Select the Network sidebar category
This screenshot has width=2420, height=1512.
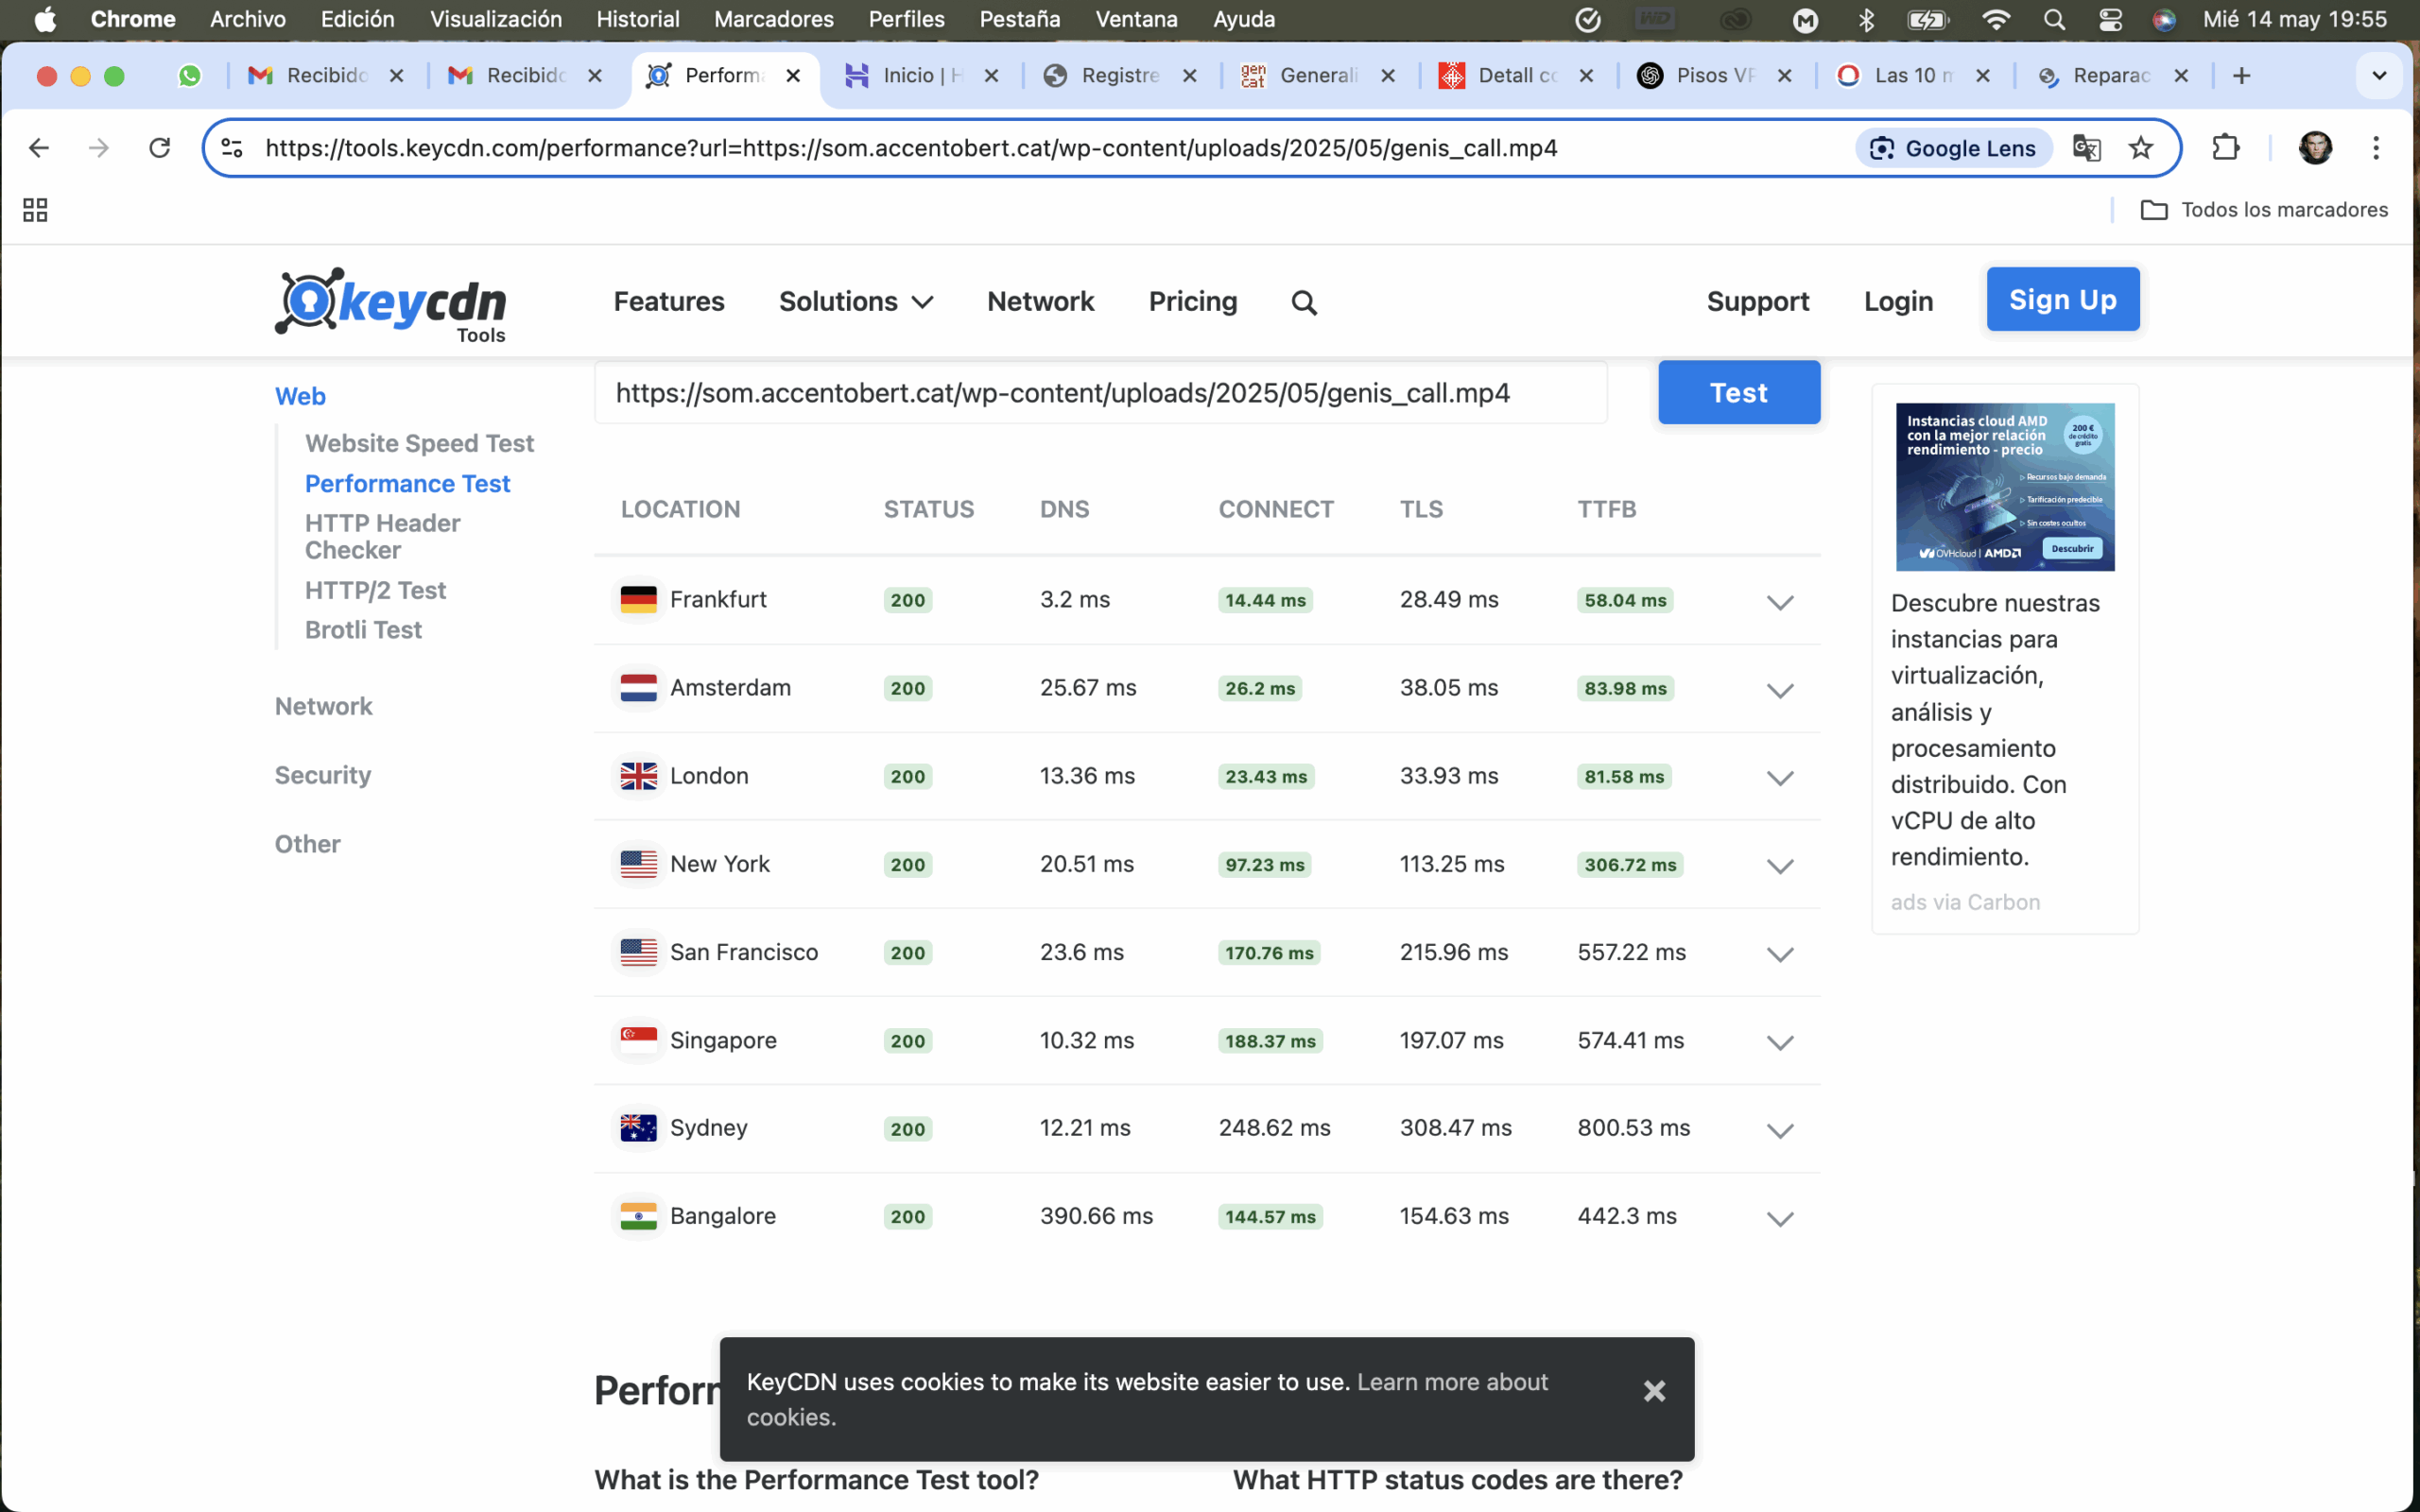coord(323,706)
